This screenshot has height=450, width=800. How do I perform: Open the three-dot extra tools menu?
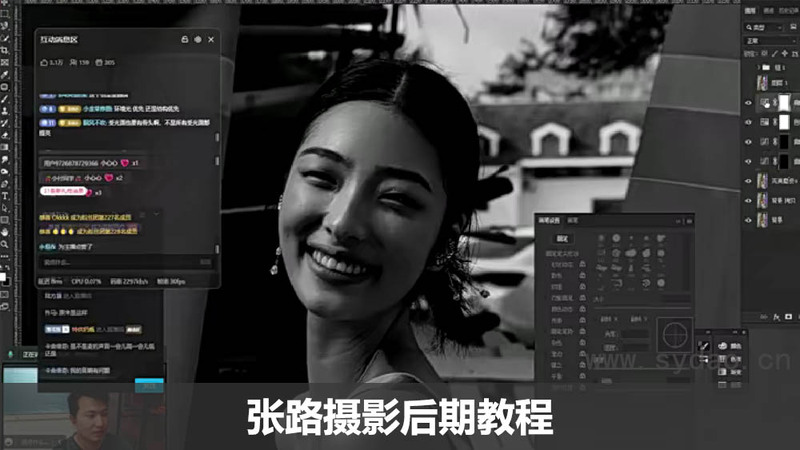[x=5, y=256]
